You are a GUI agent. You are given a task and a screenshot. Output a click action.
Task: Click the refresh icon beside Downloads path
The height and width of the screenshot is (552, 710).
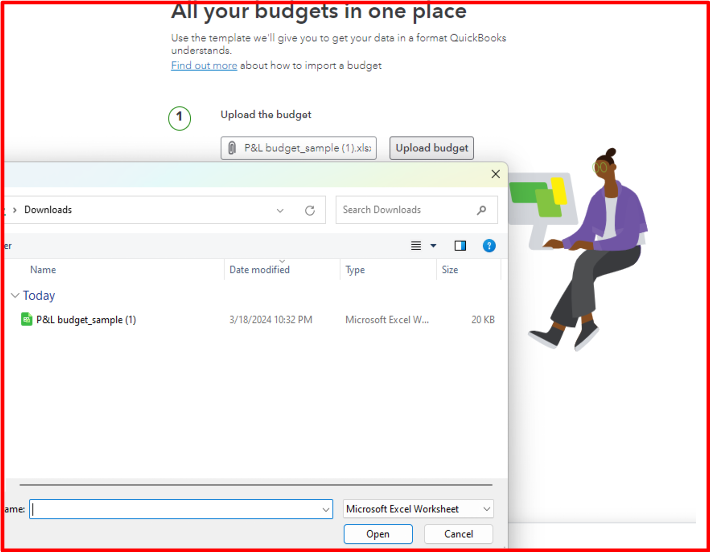tap(310, 210)
